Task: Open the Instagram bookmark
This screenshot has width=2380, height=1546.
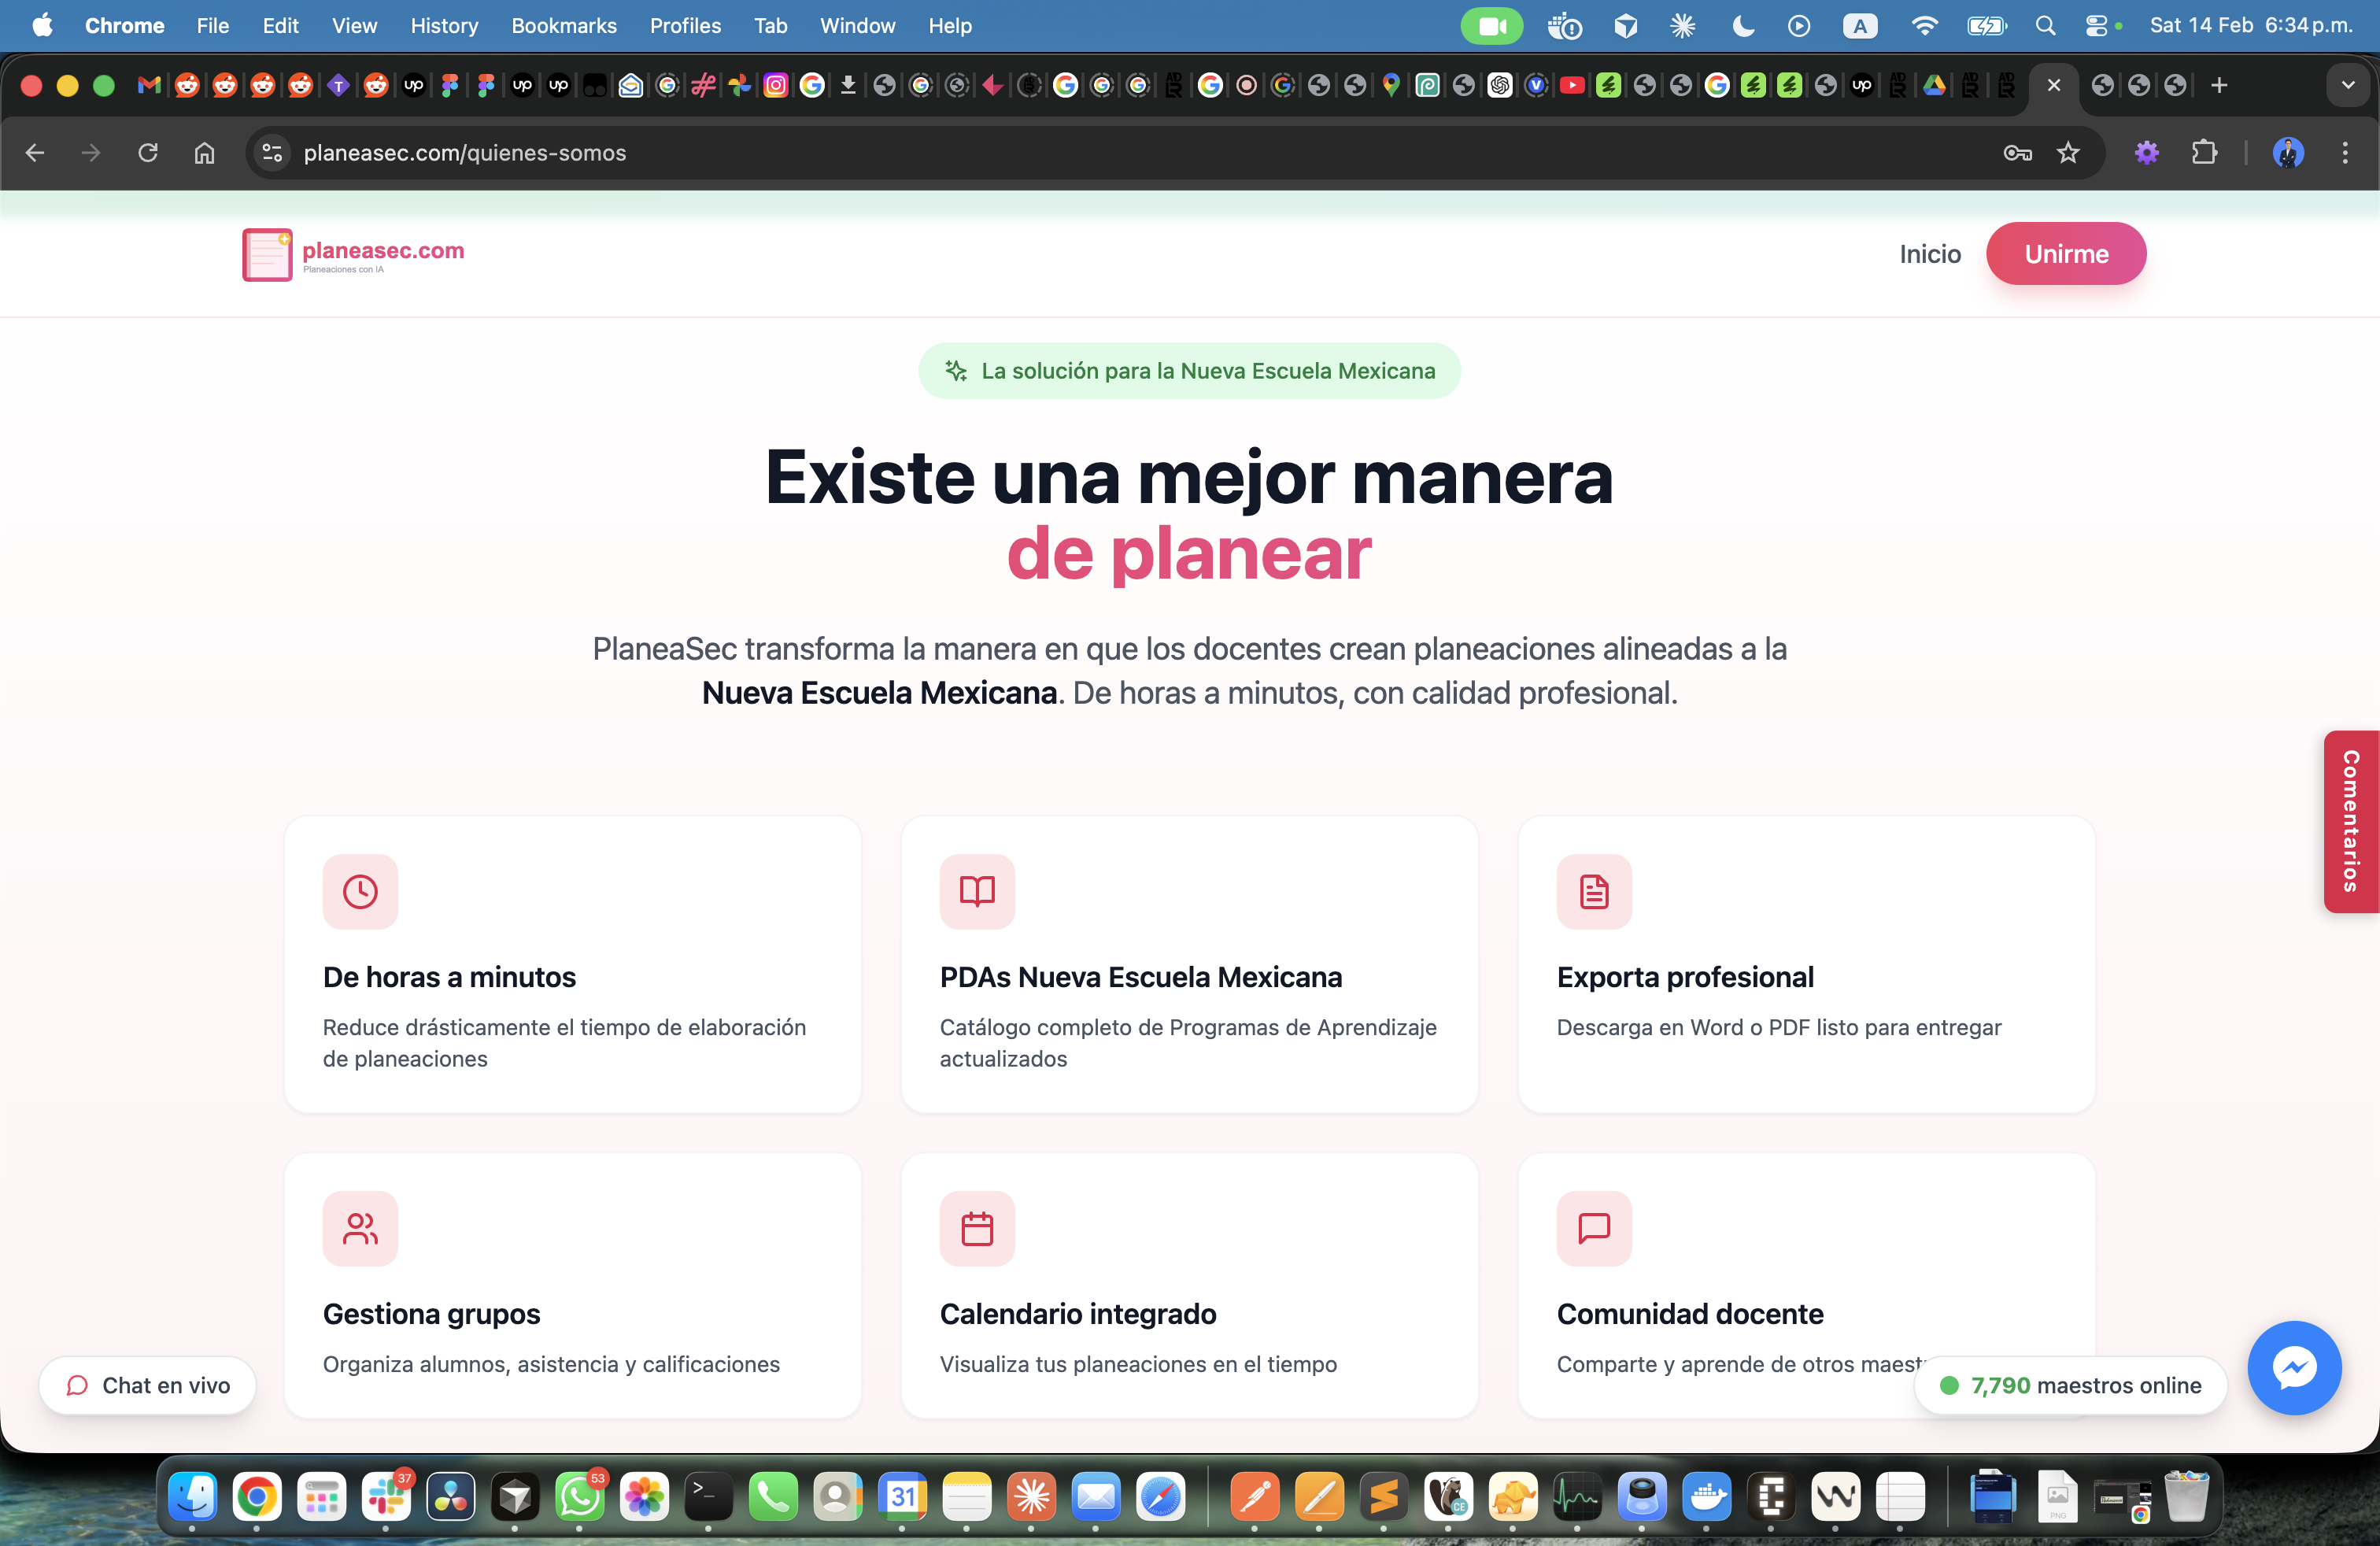Action: coord(775,85)
